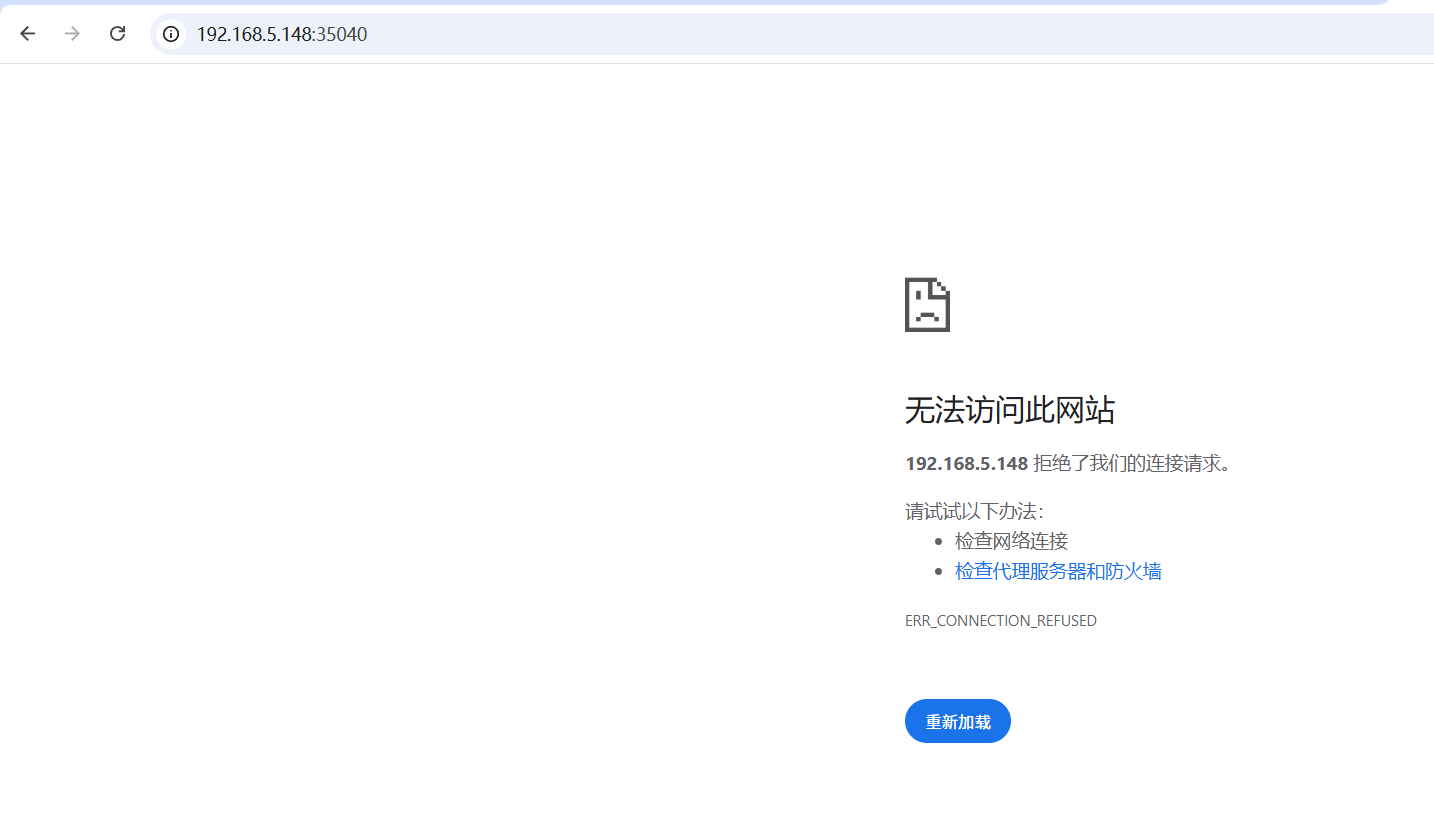Click the 重新加载 reload button
Image resolution: width=1434 pixels, height=836 pixels.
point(958,721)
